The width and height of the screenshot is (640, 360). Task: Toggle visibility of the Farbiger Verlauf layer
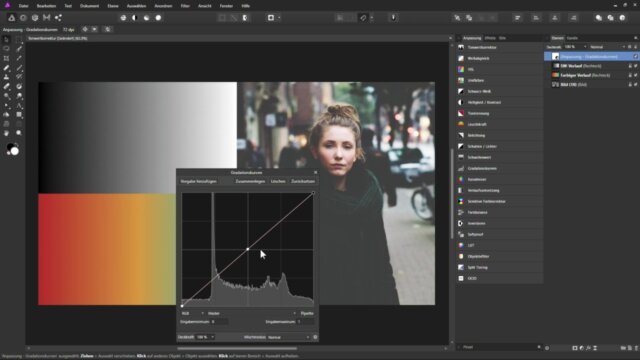(x=636, y=75)
